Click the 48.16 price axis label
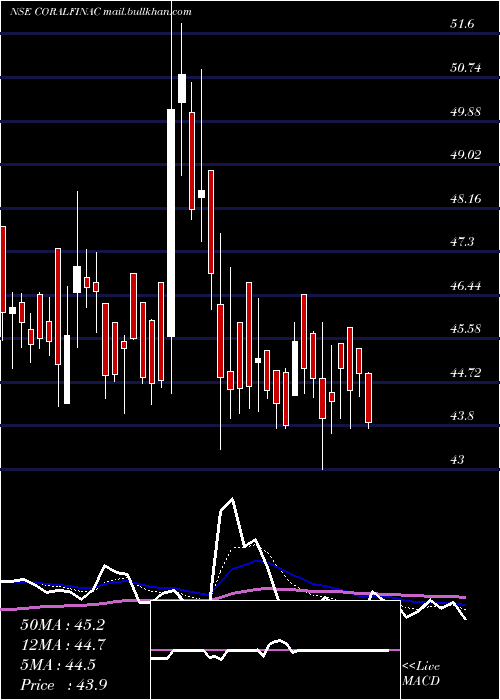Screen dimensions: 500x700 point(466,198)
